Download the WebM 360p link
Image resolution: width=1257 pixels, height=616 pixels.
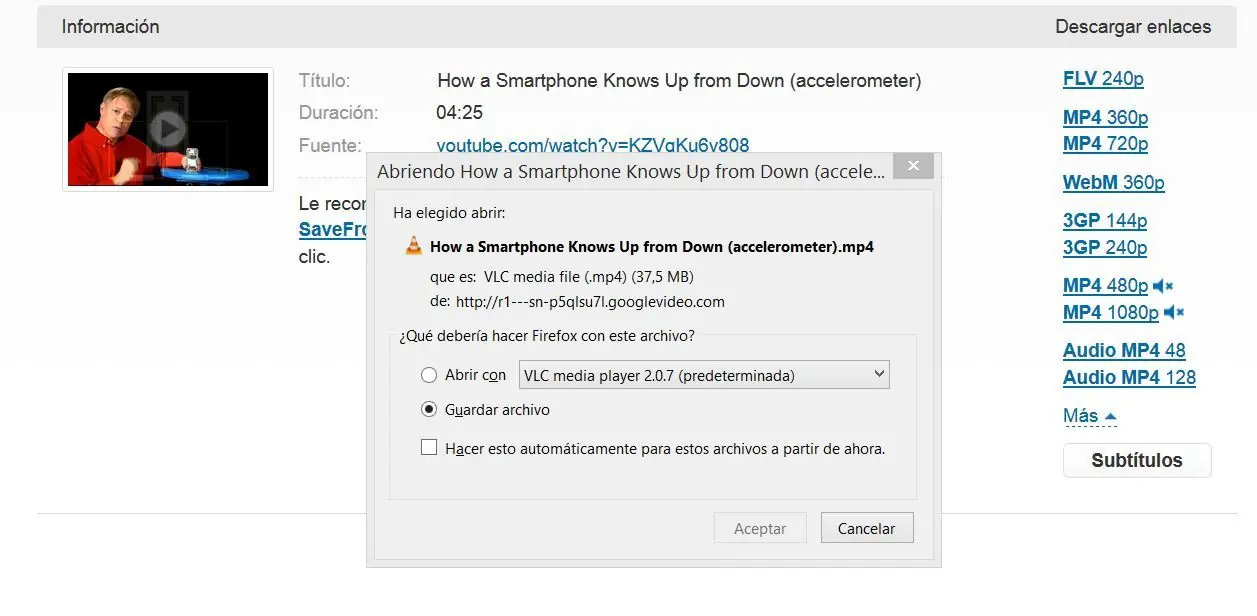tap(1114, 183)
